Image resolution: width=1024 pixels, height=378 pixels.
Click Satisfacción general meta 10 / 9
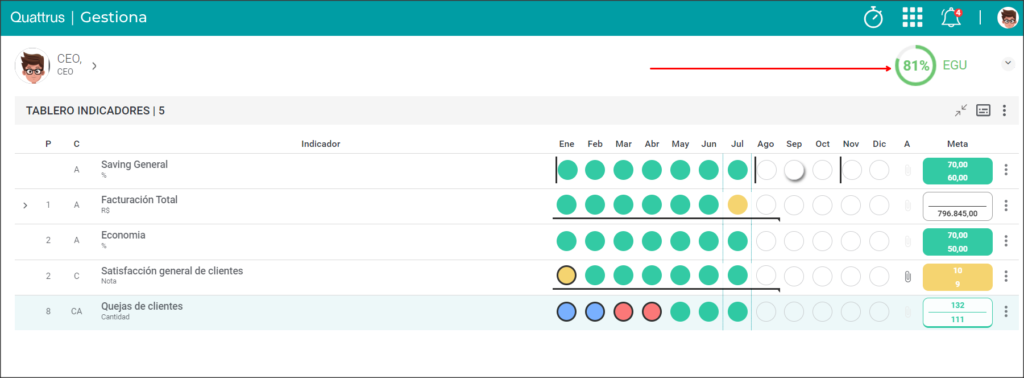[x=957, y=277]
